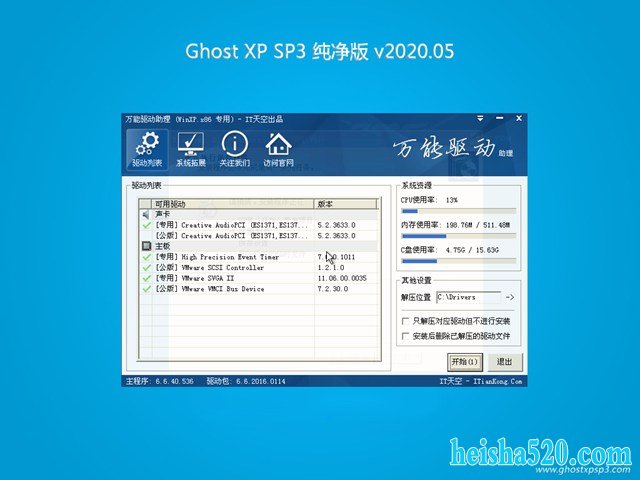Uncheck the High Precision Event Timer driver
Screen dimensions: 640x480
click(x=146, y=257)
